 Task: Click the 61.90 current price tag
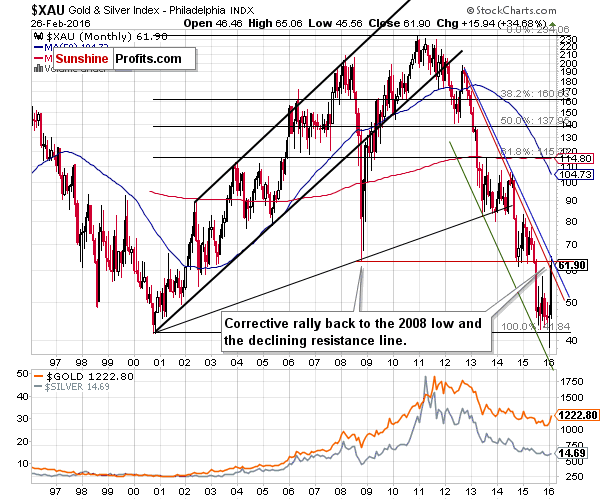click(572, 265)
